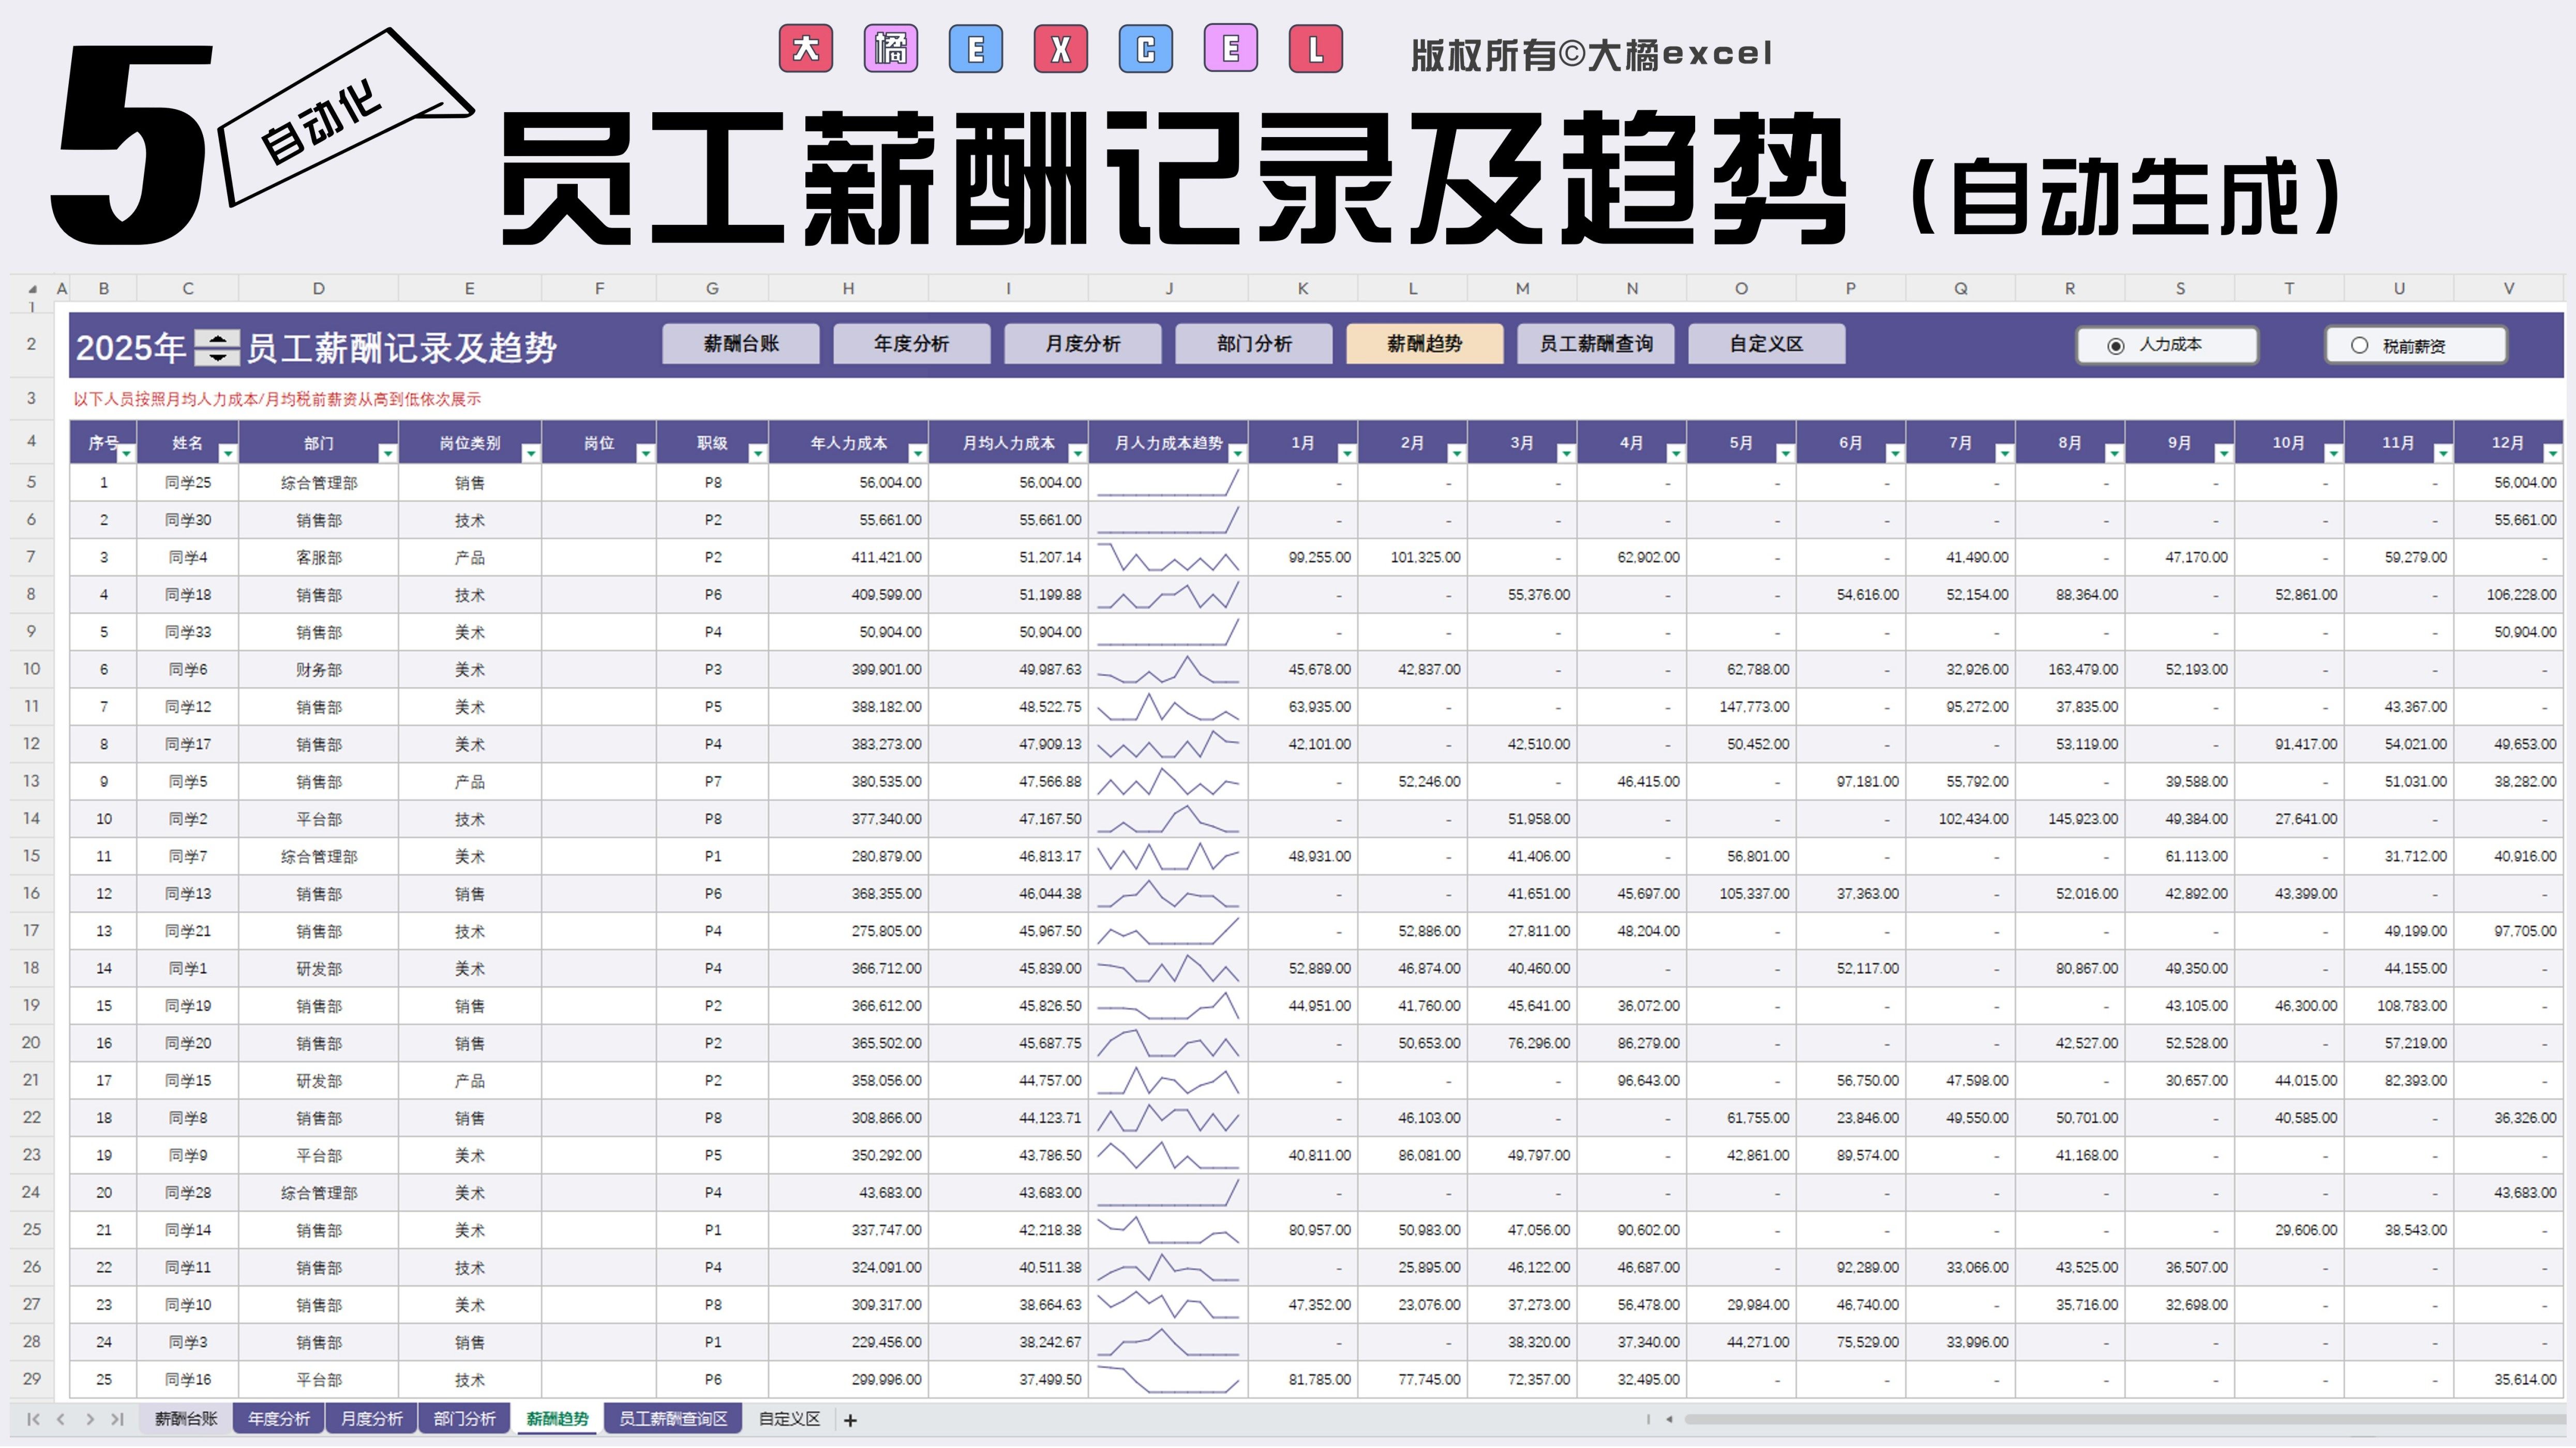The height and width of the screenshot is (1448, 2576).
Task: Open the 职级 column filter dropdown
Action: 757,454
